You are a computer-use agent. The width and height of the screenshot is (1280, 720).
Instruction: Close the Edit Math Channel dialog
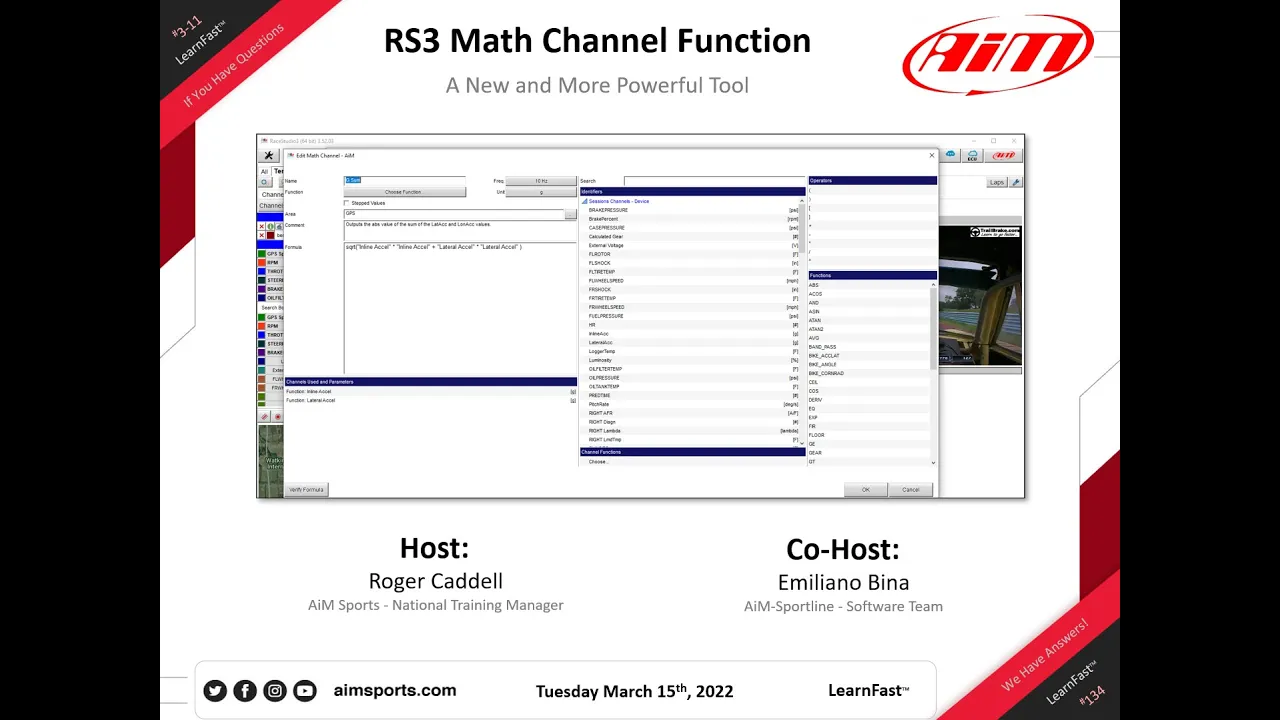coord(932,155)
